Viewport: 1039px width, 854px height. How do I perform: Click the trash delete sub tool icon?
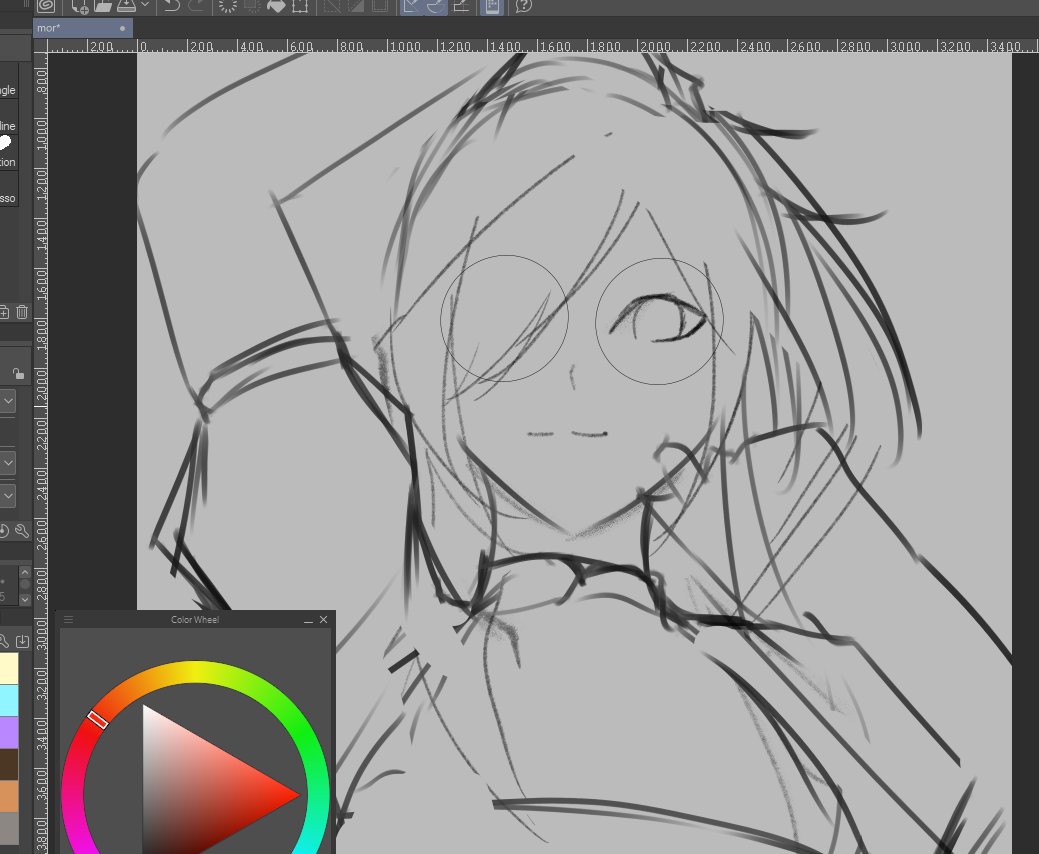(22, 312)
